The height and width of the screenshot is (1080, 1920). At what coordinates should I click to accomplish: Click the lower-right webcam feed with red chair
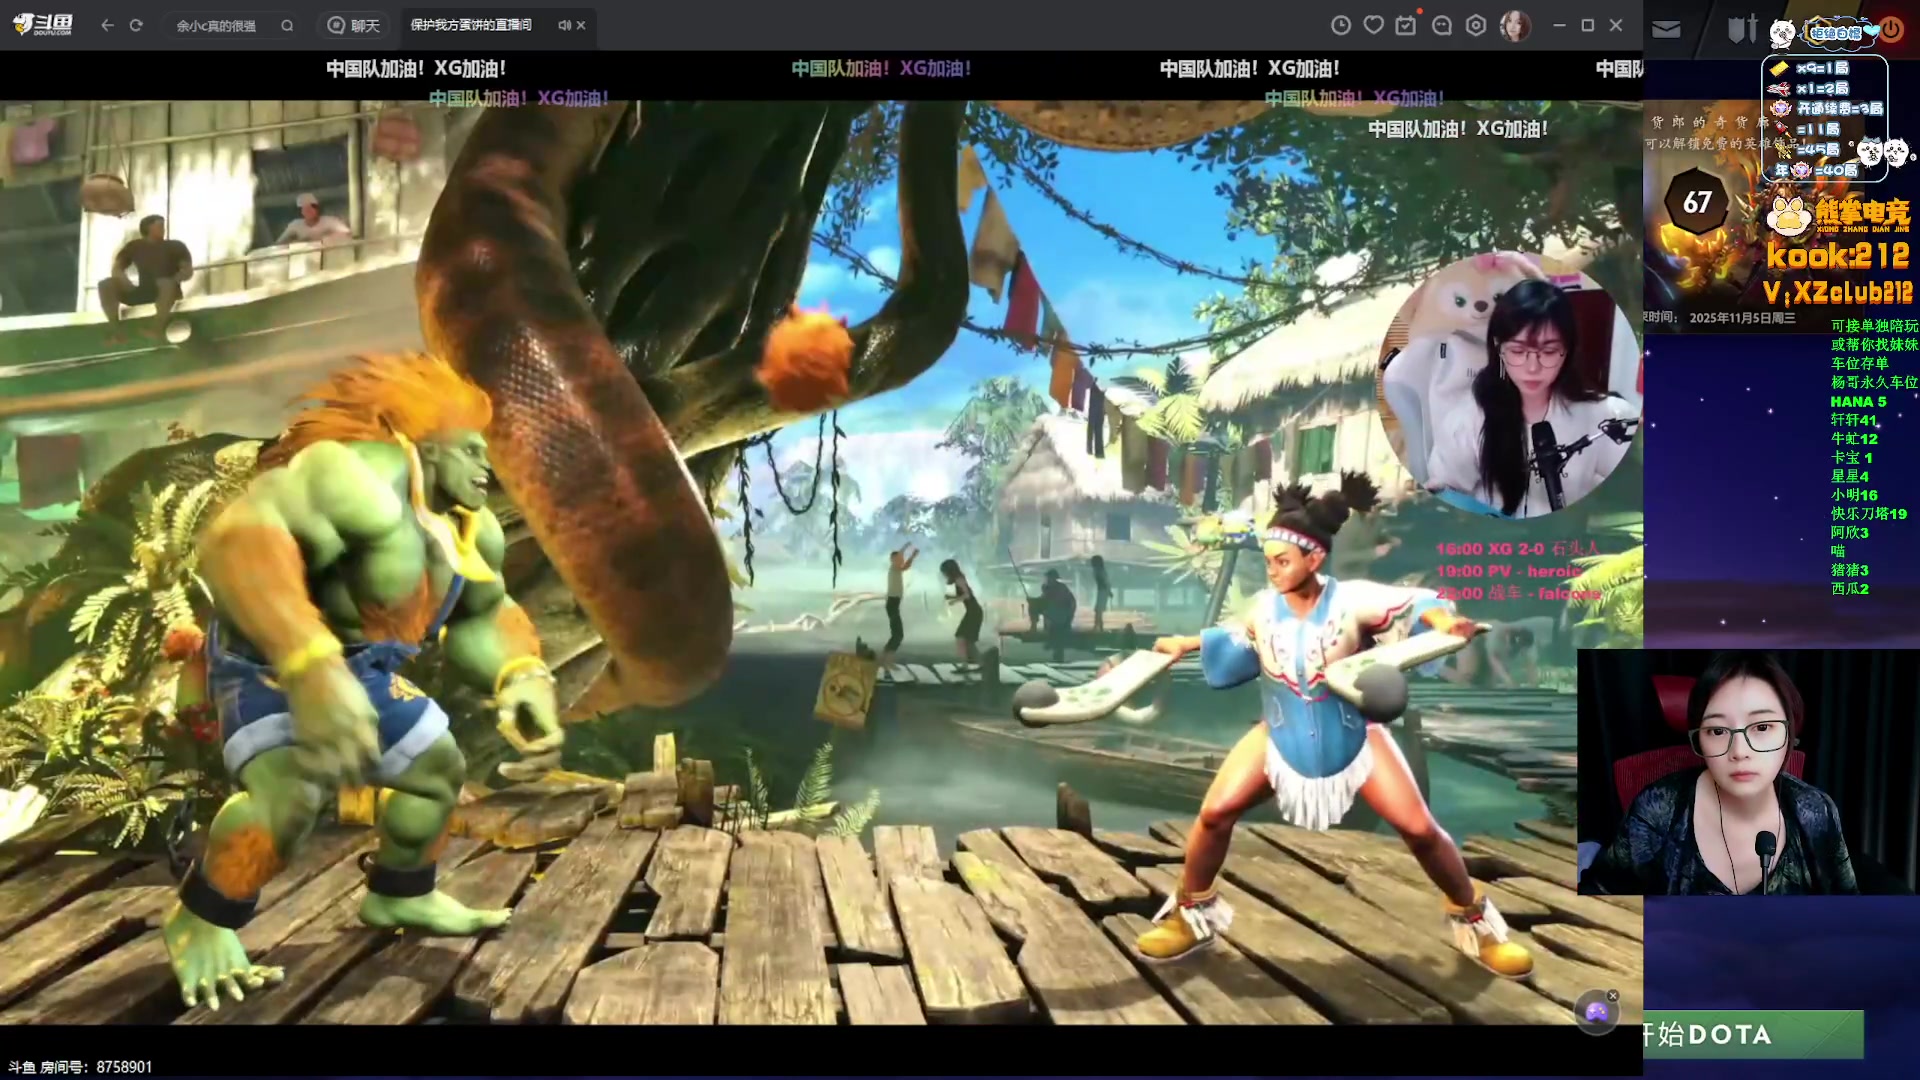(1748, 772)
